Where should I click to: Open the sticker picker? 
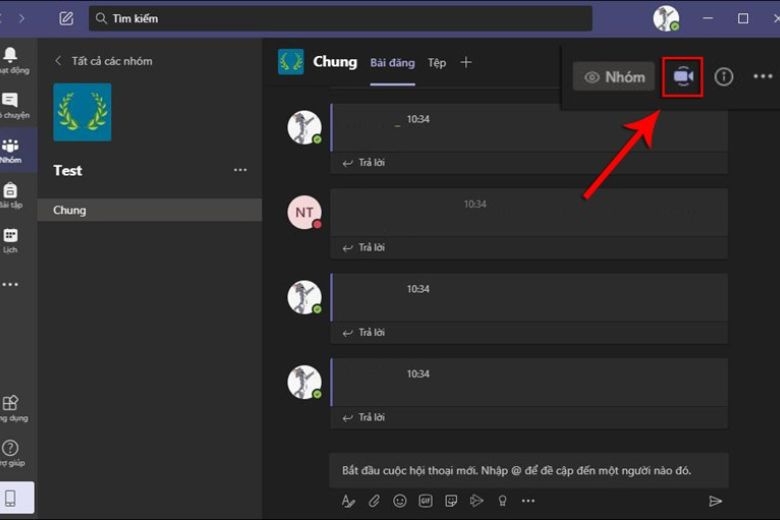(x=451, y=501)
